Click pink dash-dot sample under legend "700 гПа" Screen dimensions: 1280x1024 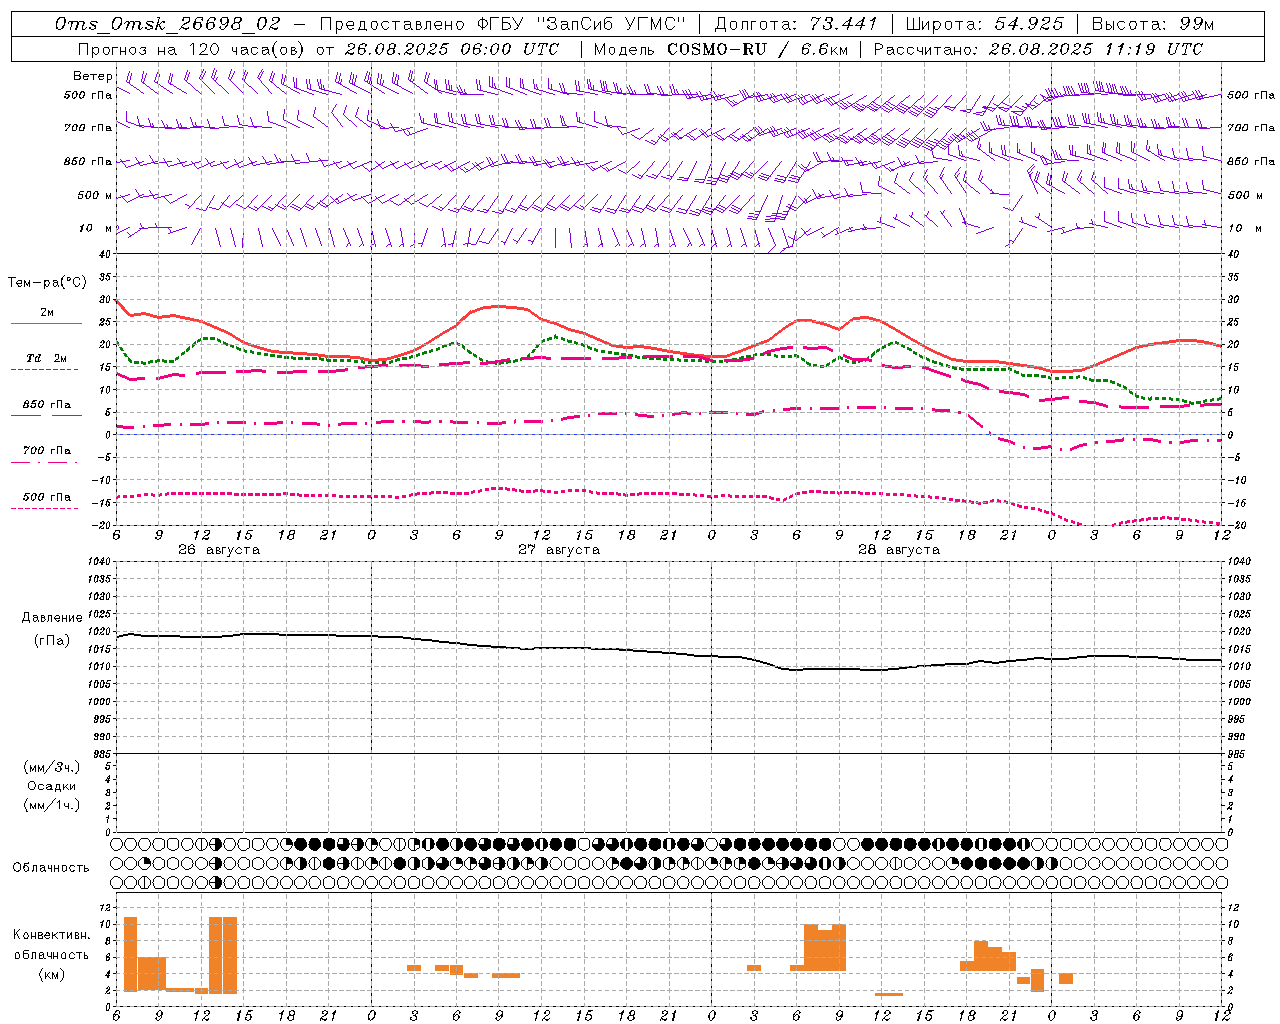(x=44, y=462)
